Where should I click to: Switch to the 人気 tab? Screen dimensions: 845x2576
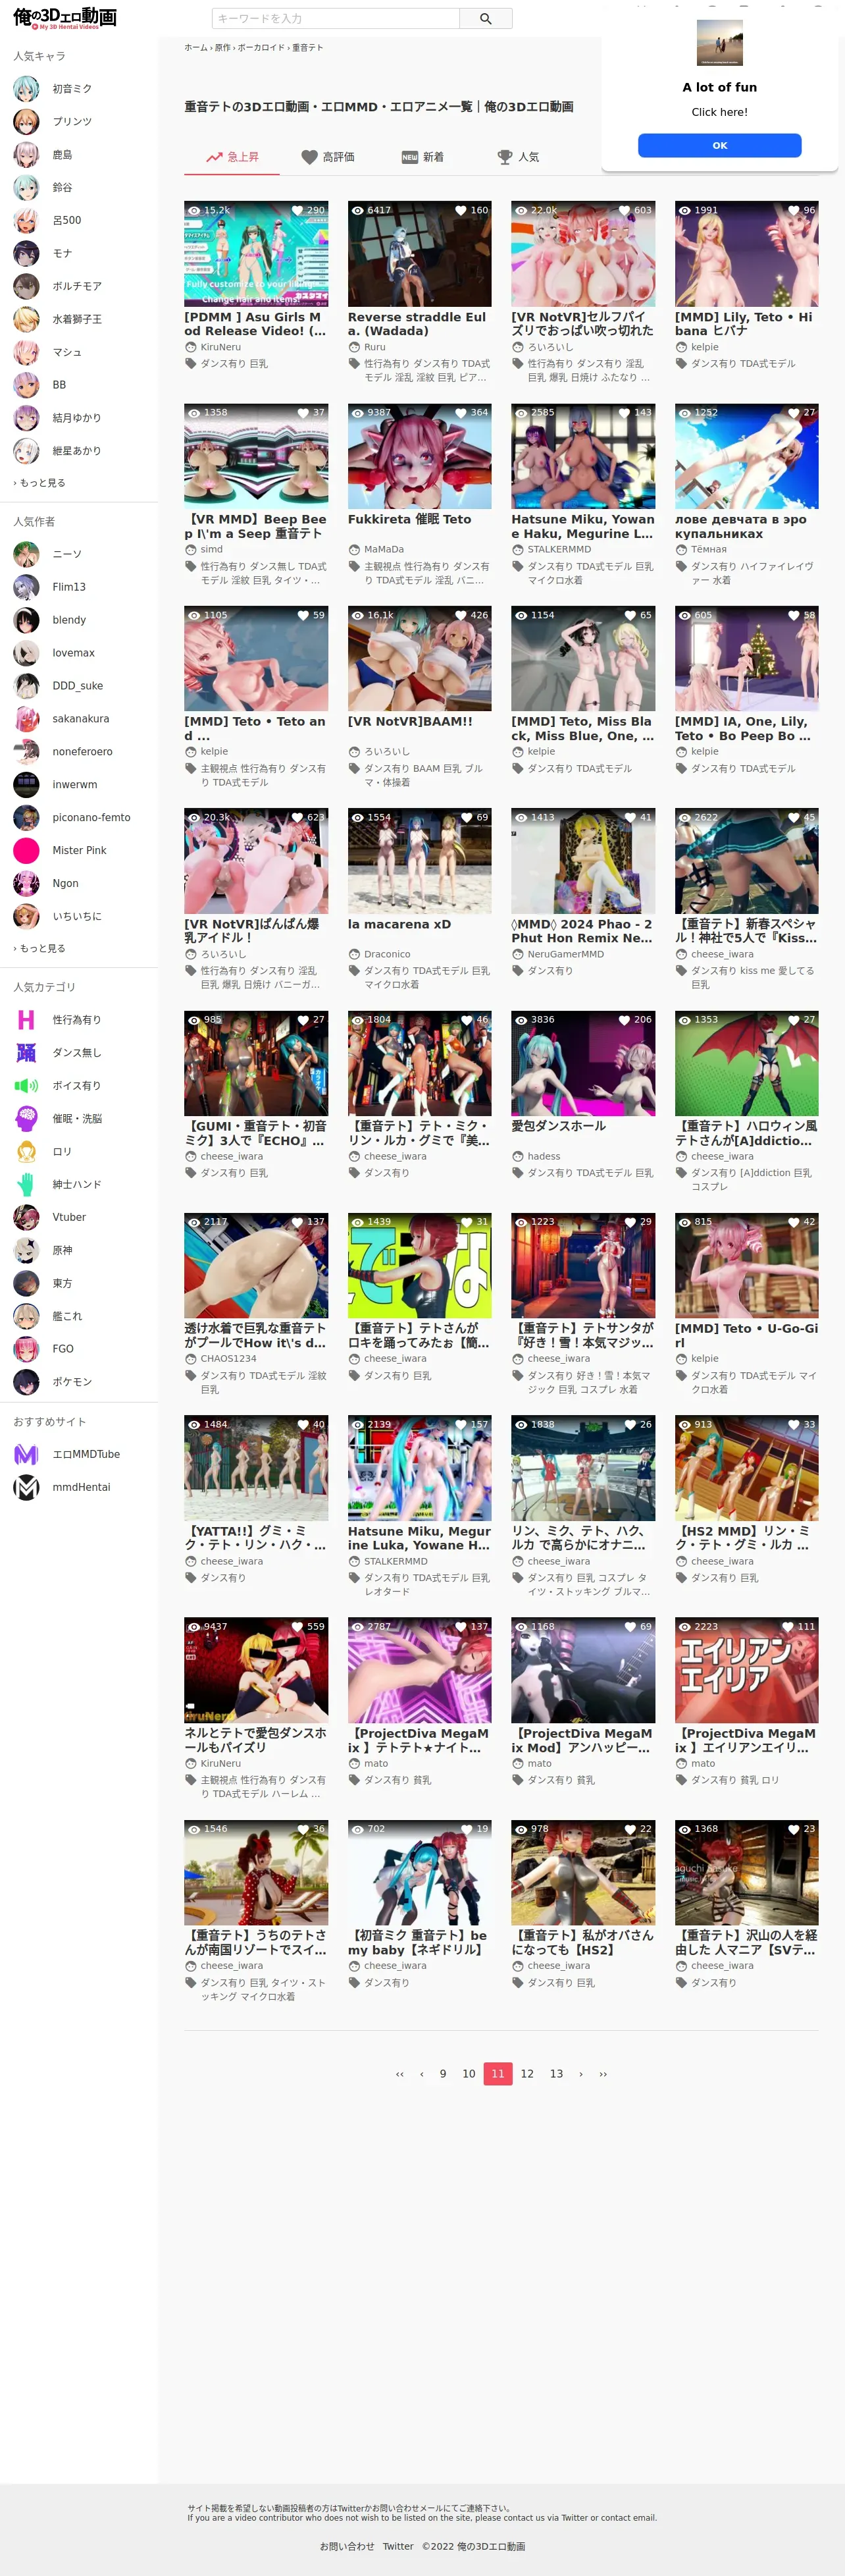tap(518, 157)
